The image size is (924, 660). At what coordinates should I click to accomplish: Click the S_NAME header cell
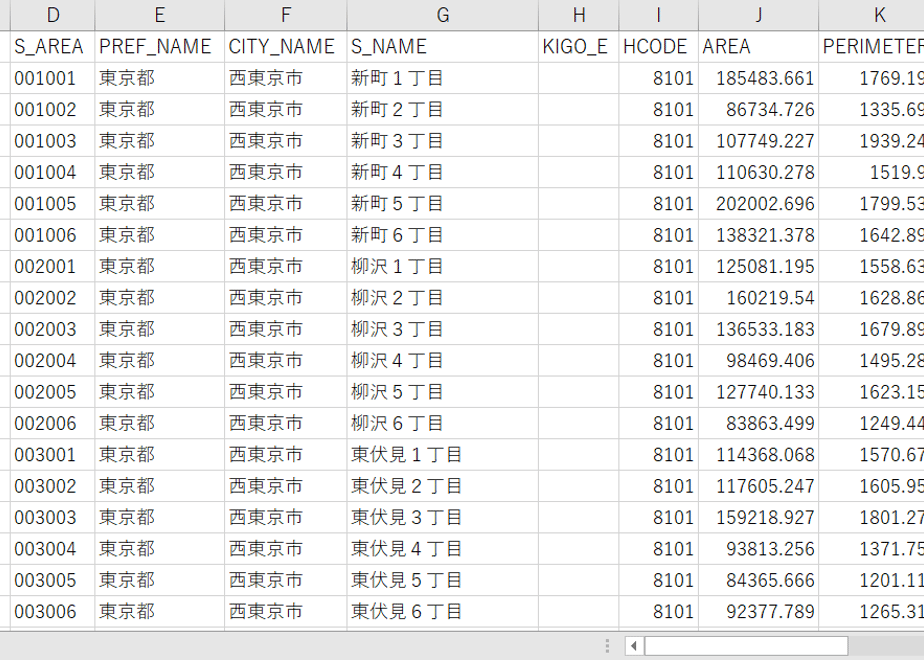pyautogui.click(x=443, y=47)
